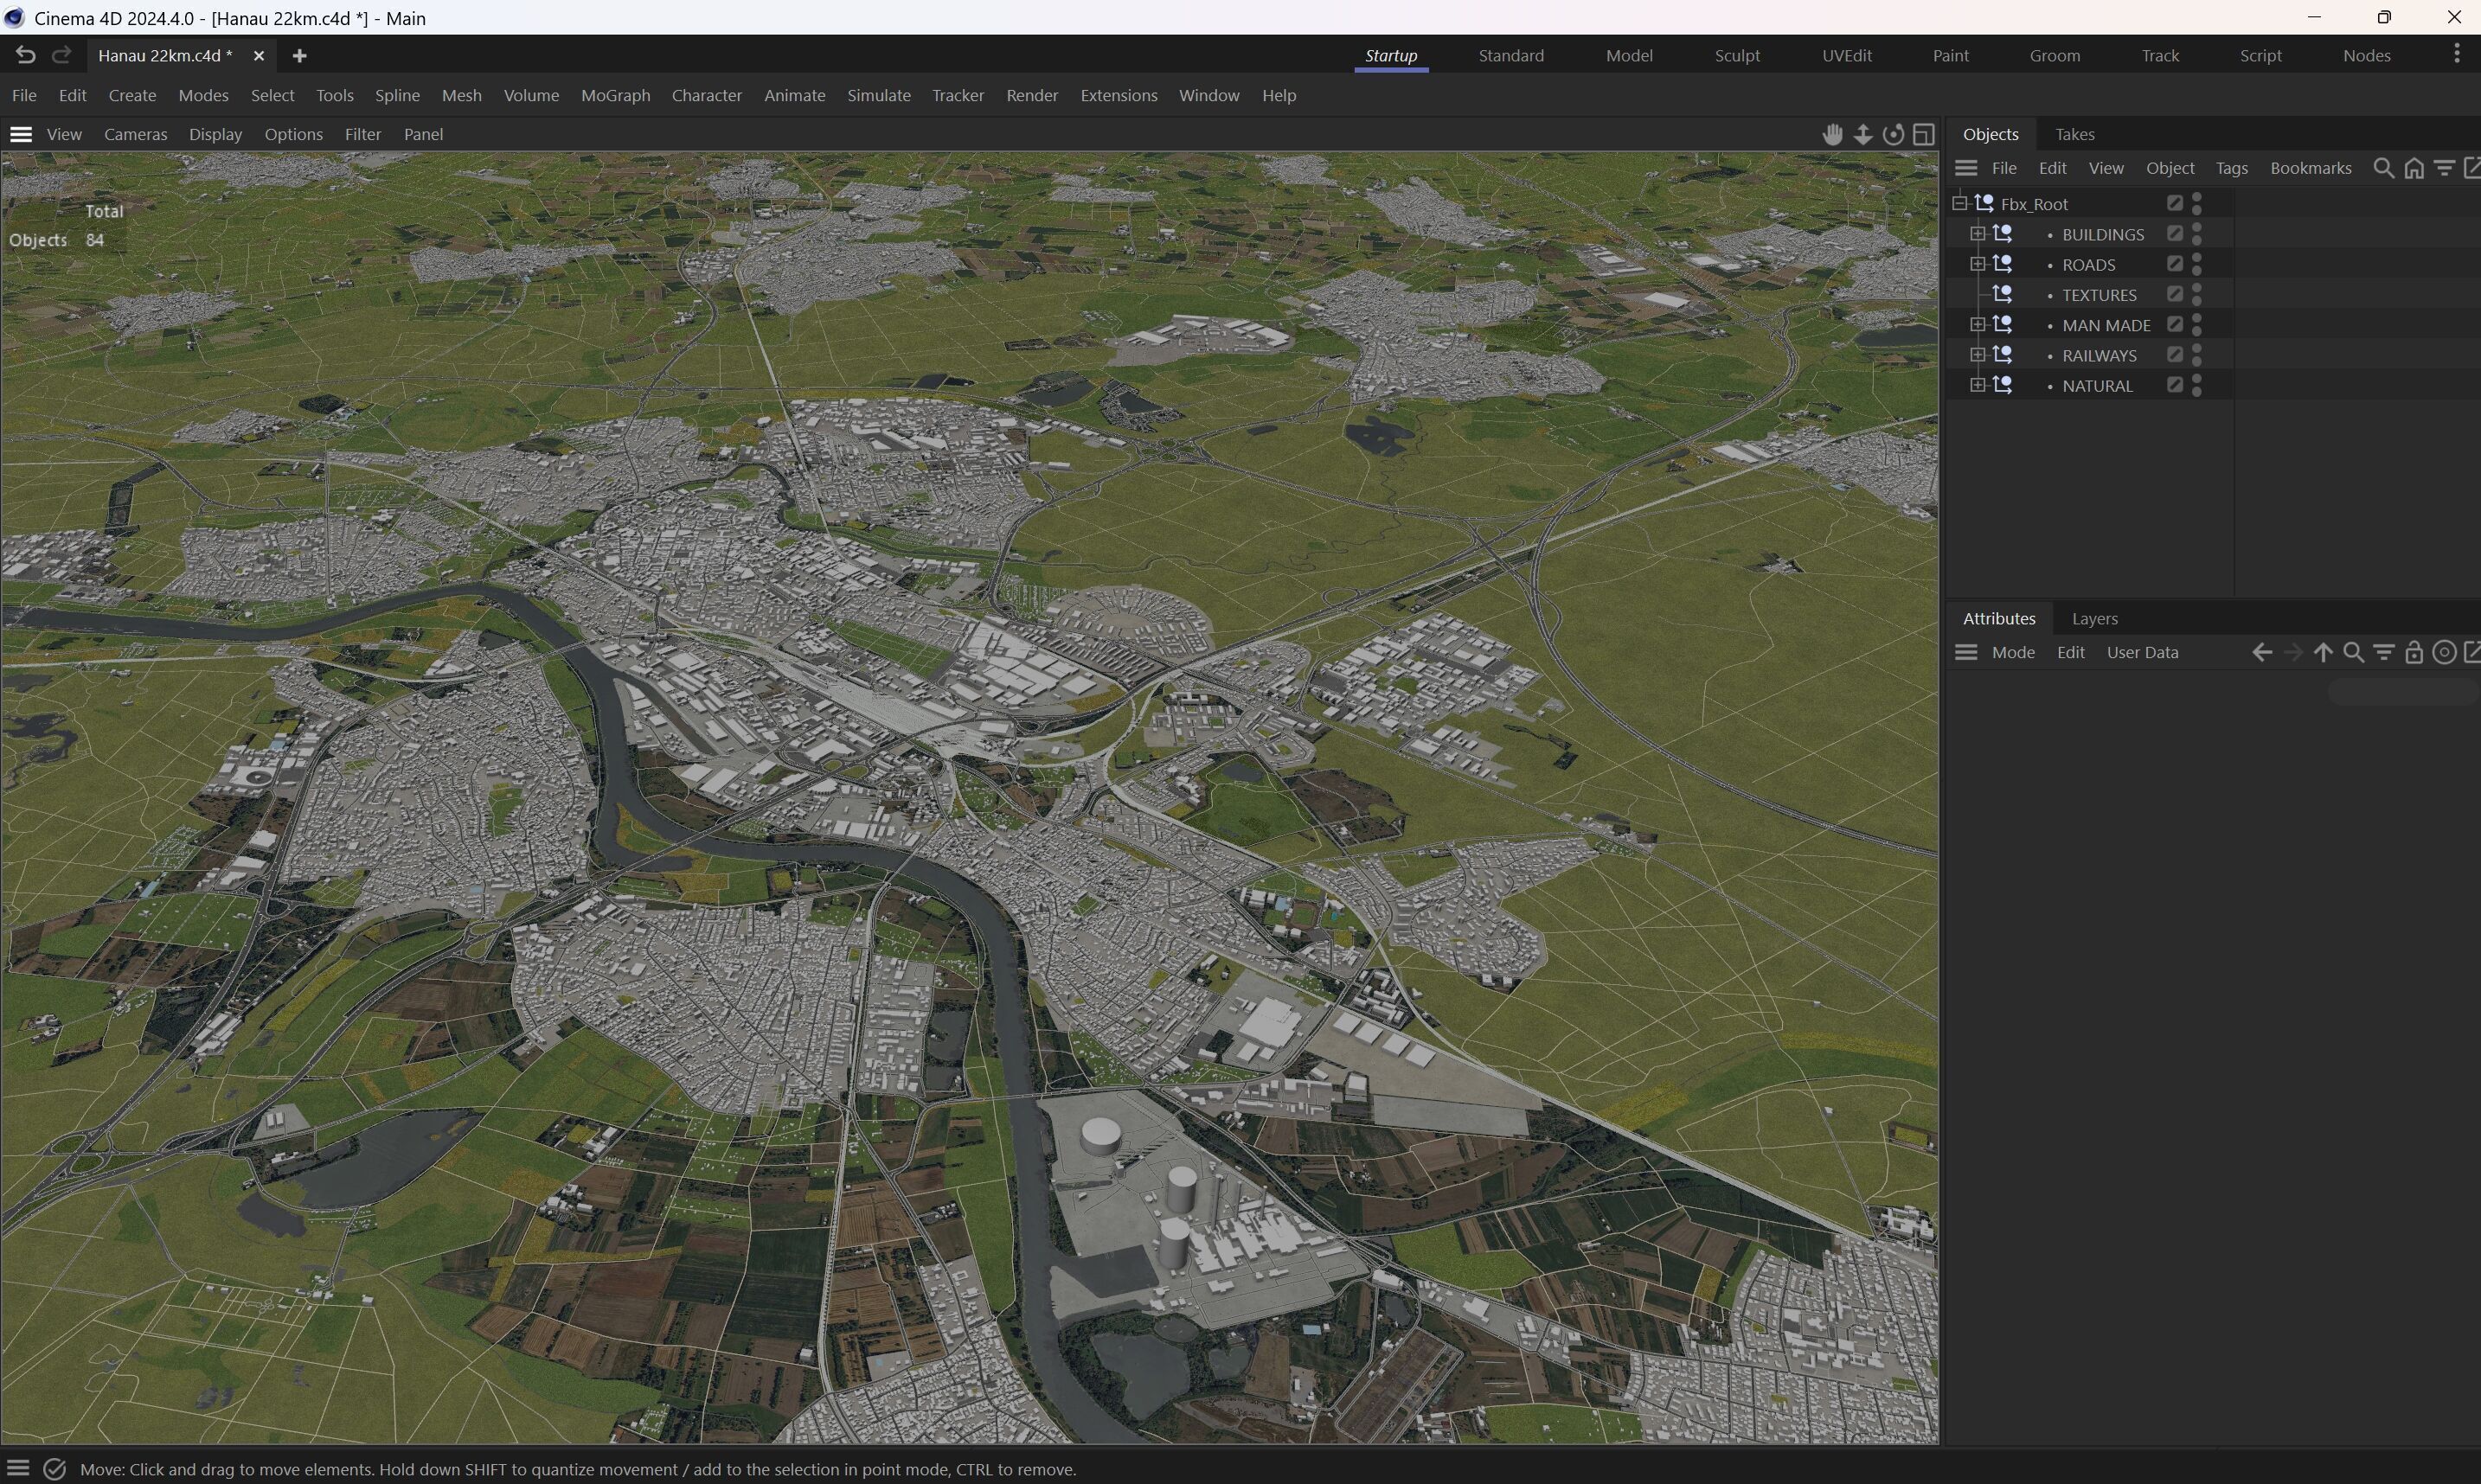
Task: Expand the ROADS group
Action: point(1977,264)
